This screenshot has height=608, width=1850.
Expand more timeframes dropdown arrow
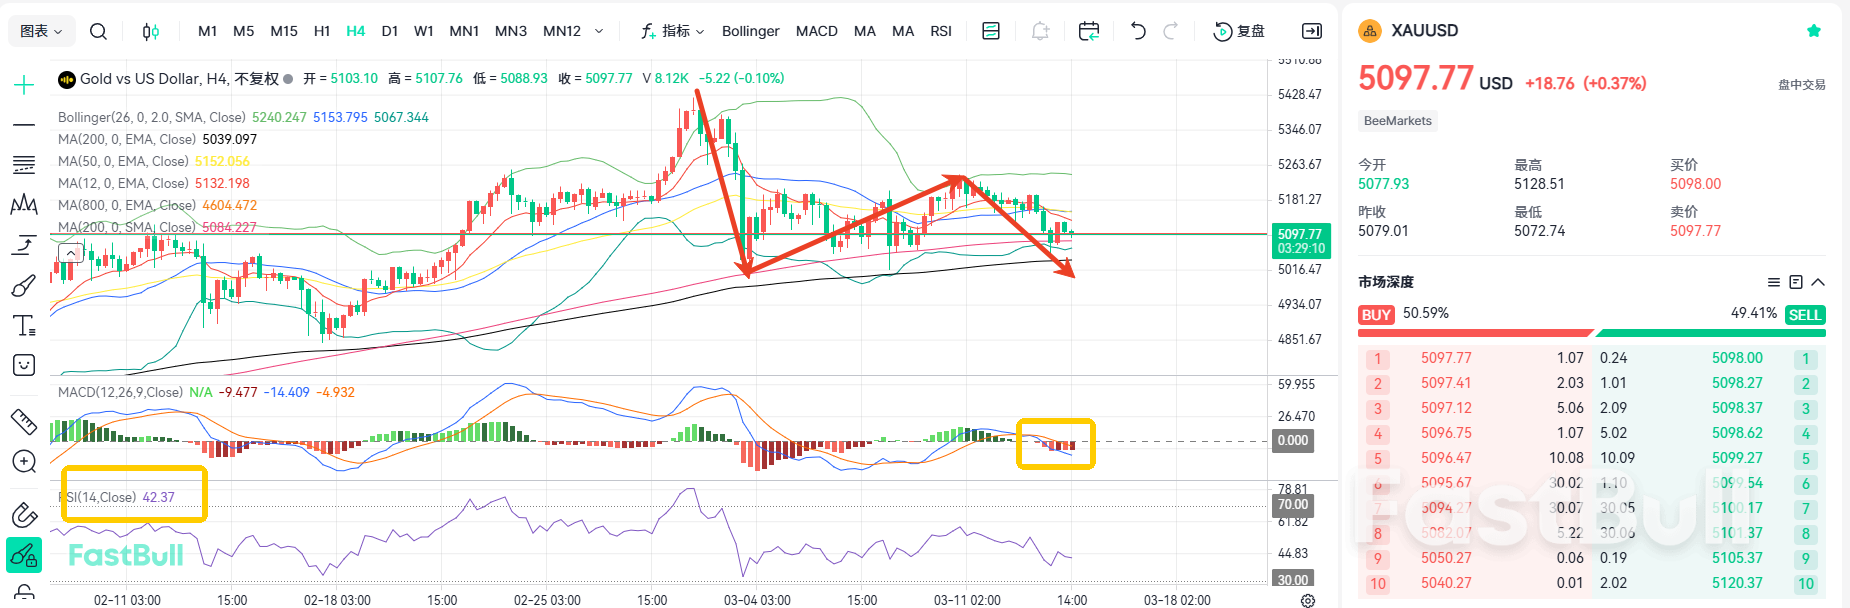599,31
